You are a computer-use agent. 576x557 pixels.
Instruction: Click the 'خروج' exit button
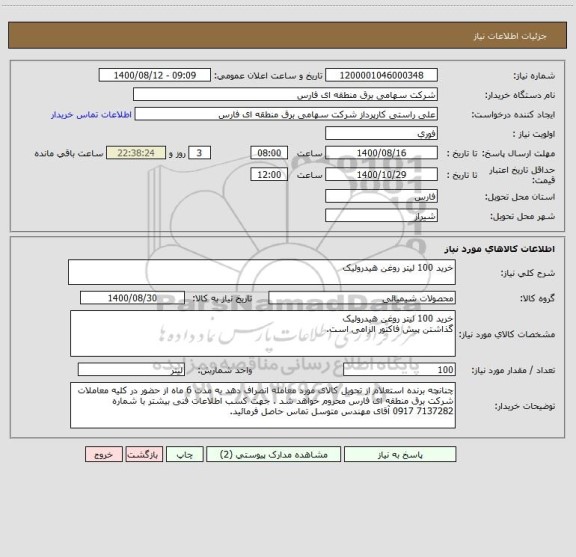tap(104, 454)
